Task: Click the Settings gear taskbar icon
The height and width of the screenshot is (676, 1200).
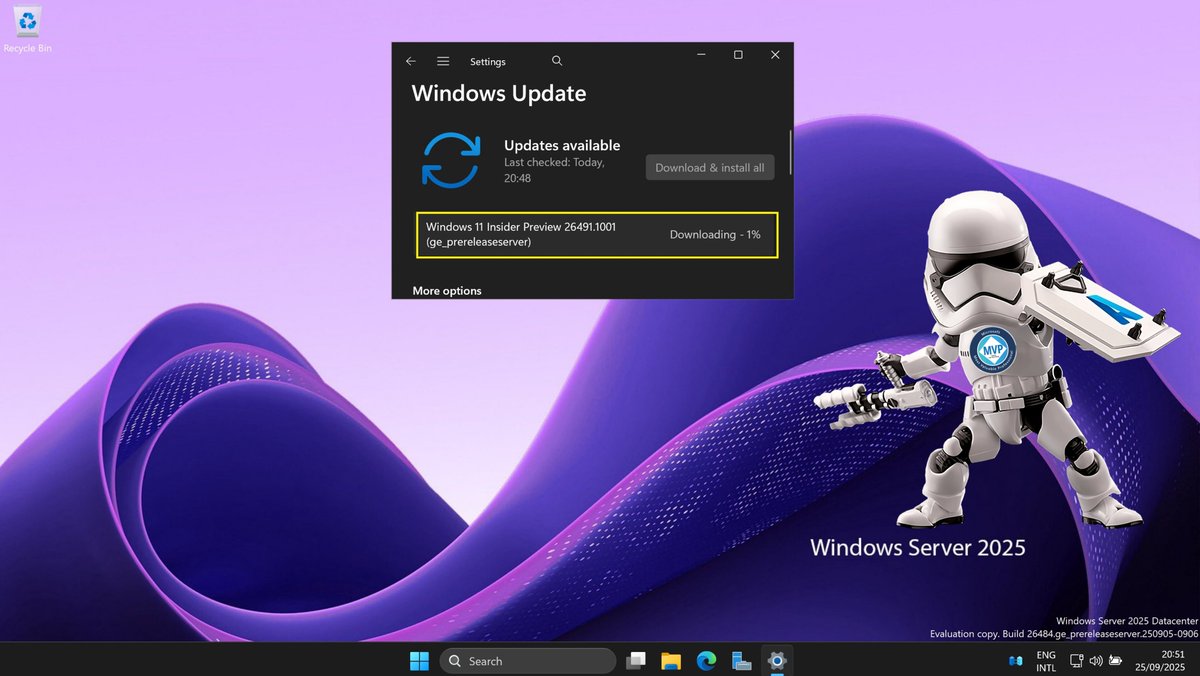Action: pyautogui.click(x=776, y=661)
